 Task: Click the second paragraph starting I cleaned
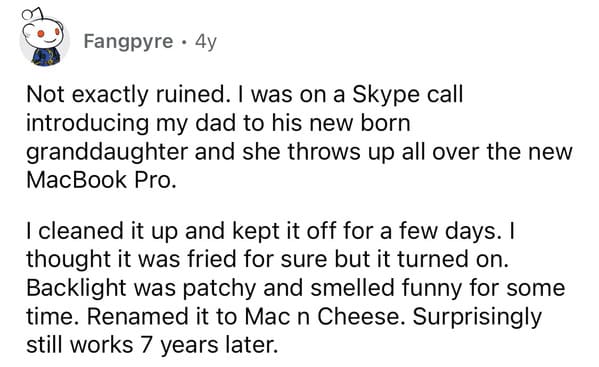[x=295, y=288]
